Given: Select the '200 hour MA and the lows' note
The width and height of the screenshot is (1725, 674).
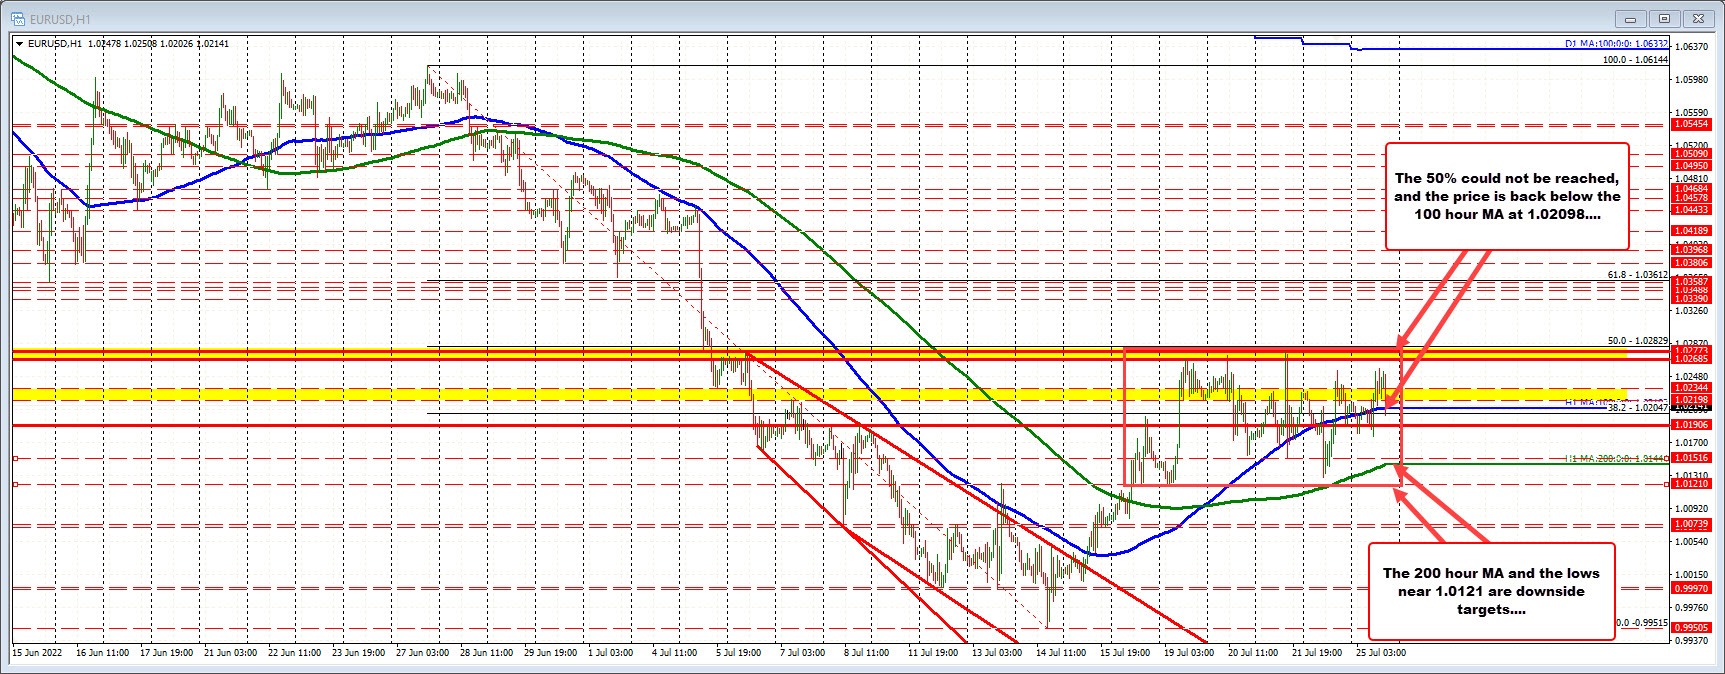Looking at the screenshot, I should click(1491, 591).
